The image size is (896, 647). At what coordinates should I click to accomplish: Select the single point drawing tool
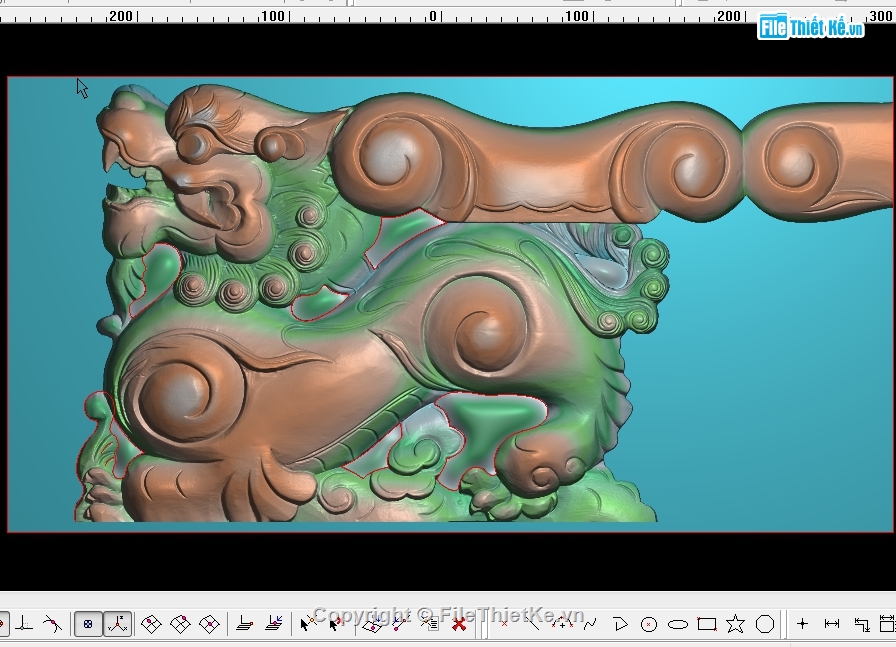503,624
